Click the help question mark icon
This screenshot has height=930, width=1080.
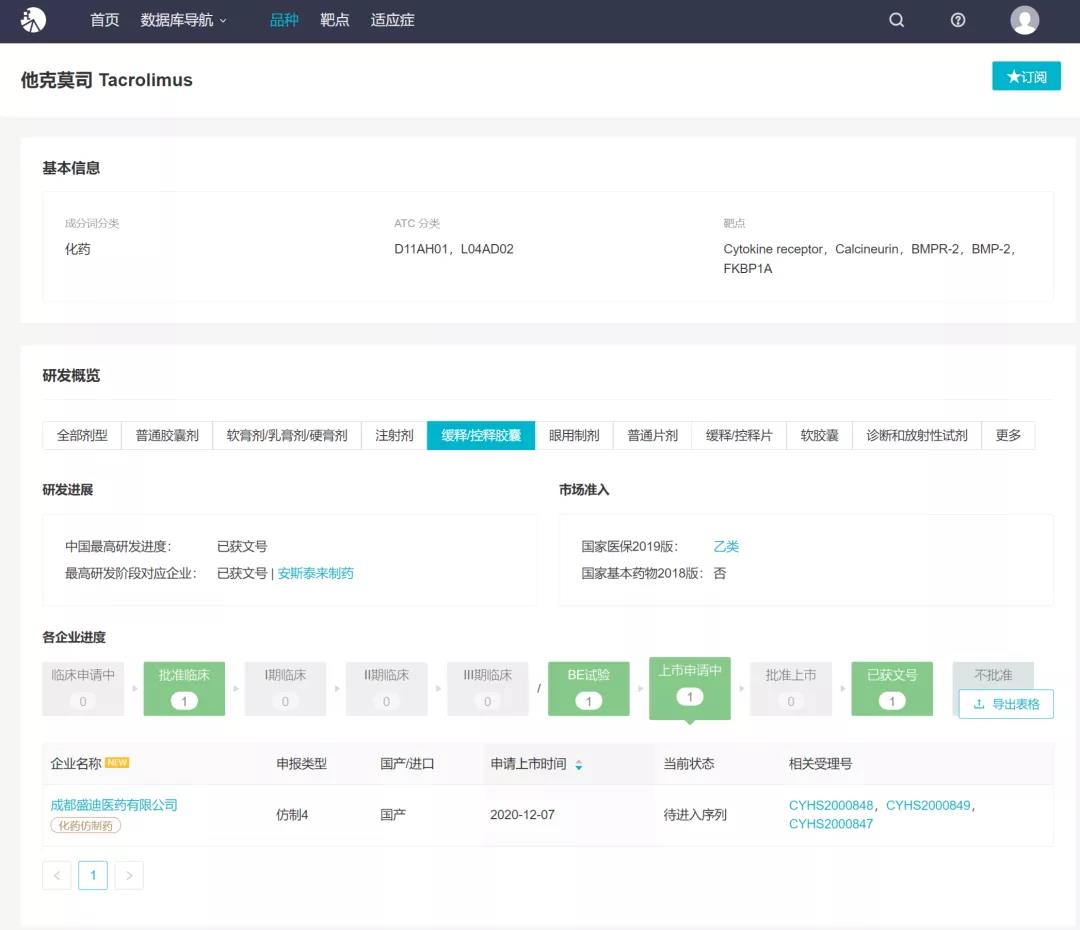click(958, 20)
